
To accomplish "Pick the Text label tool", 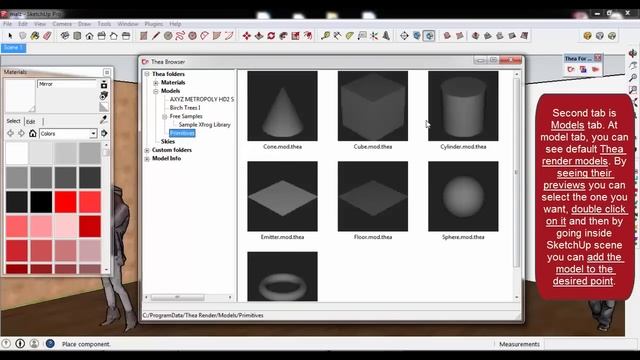I will [362, 36].
